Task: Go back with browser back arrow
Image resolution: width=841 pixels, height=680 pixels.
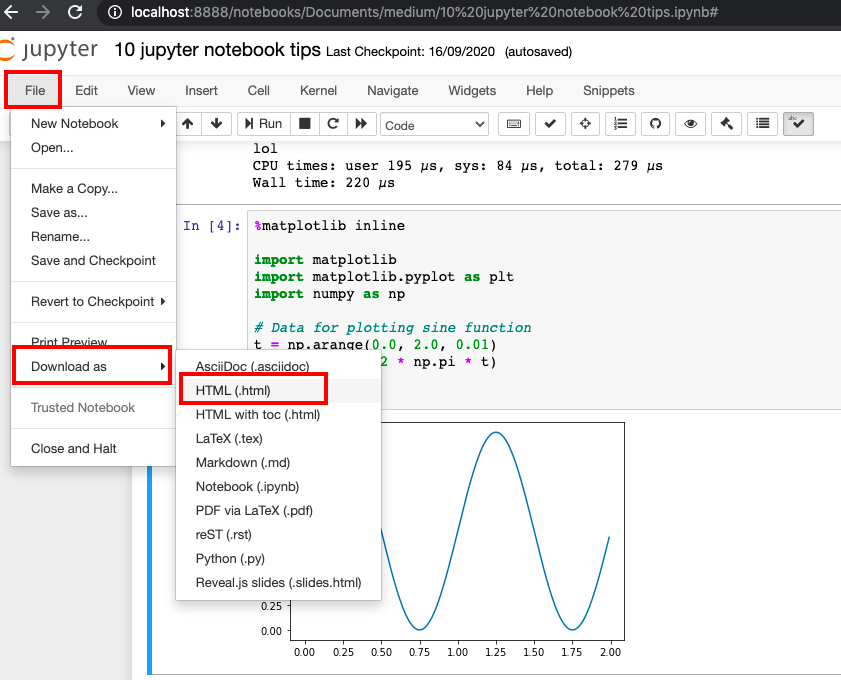Action: (11, 12)
